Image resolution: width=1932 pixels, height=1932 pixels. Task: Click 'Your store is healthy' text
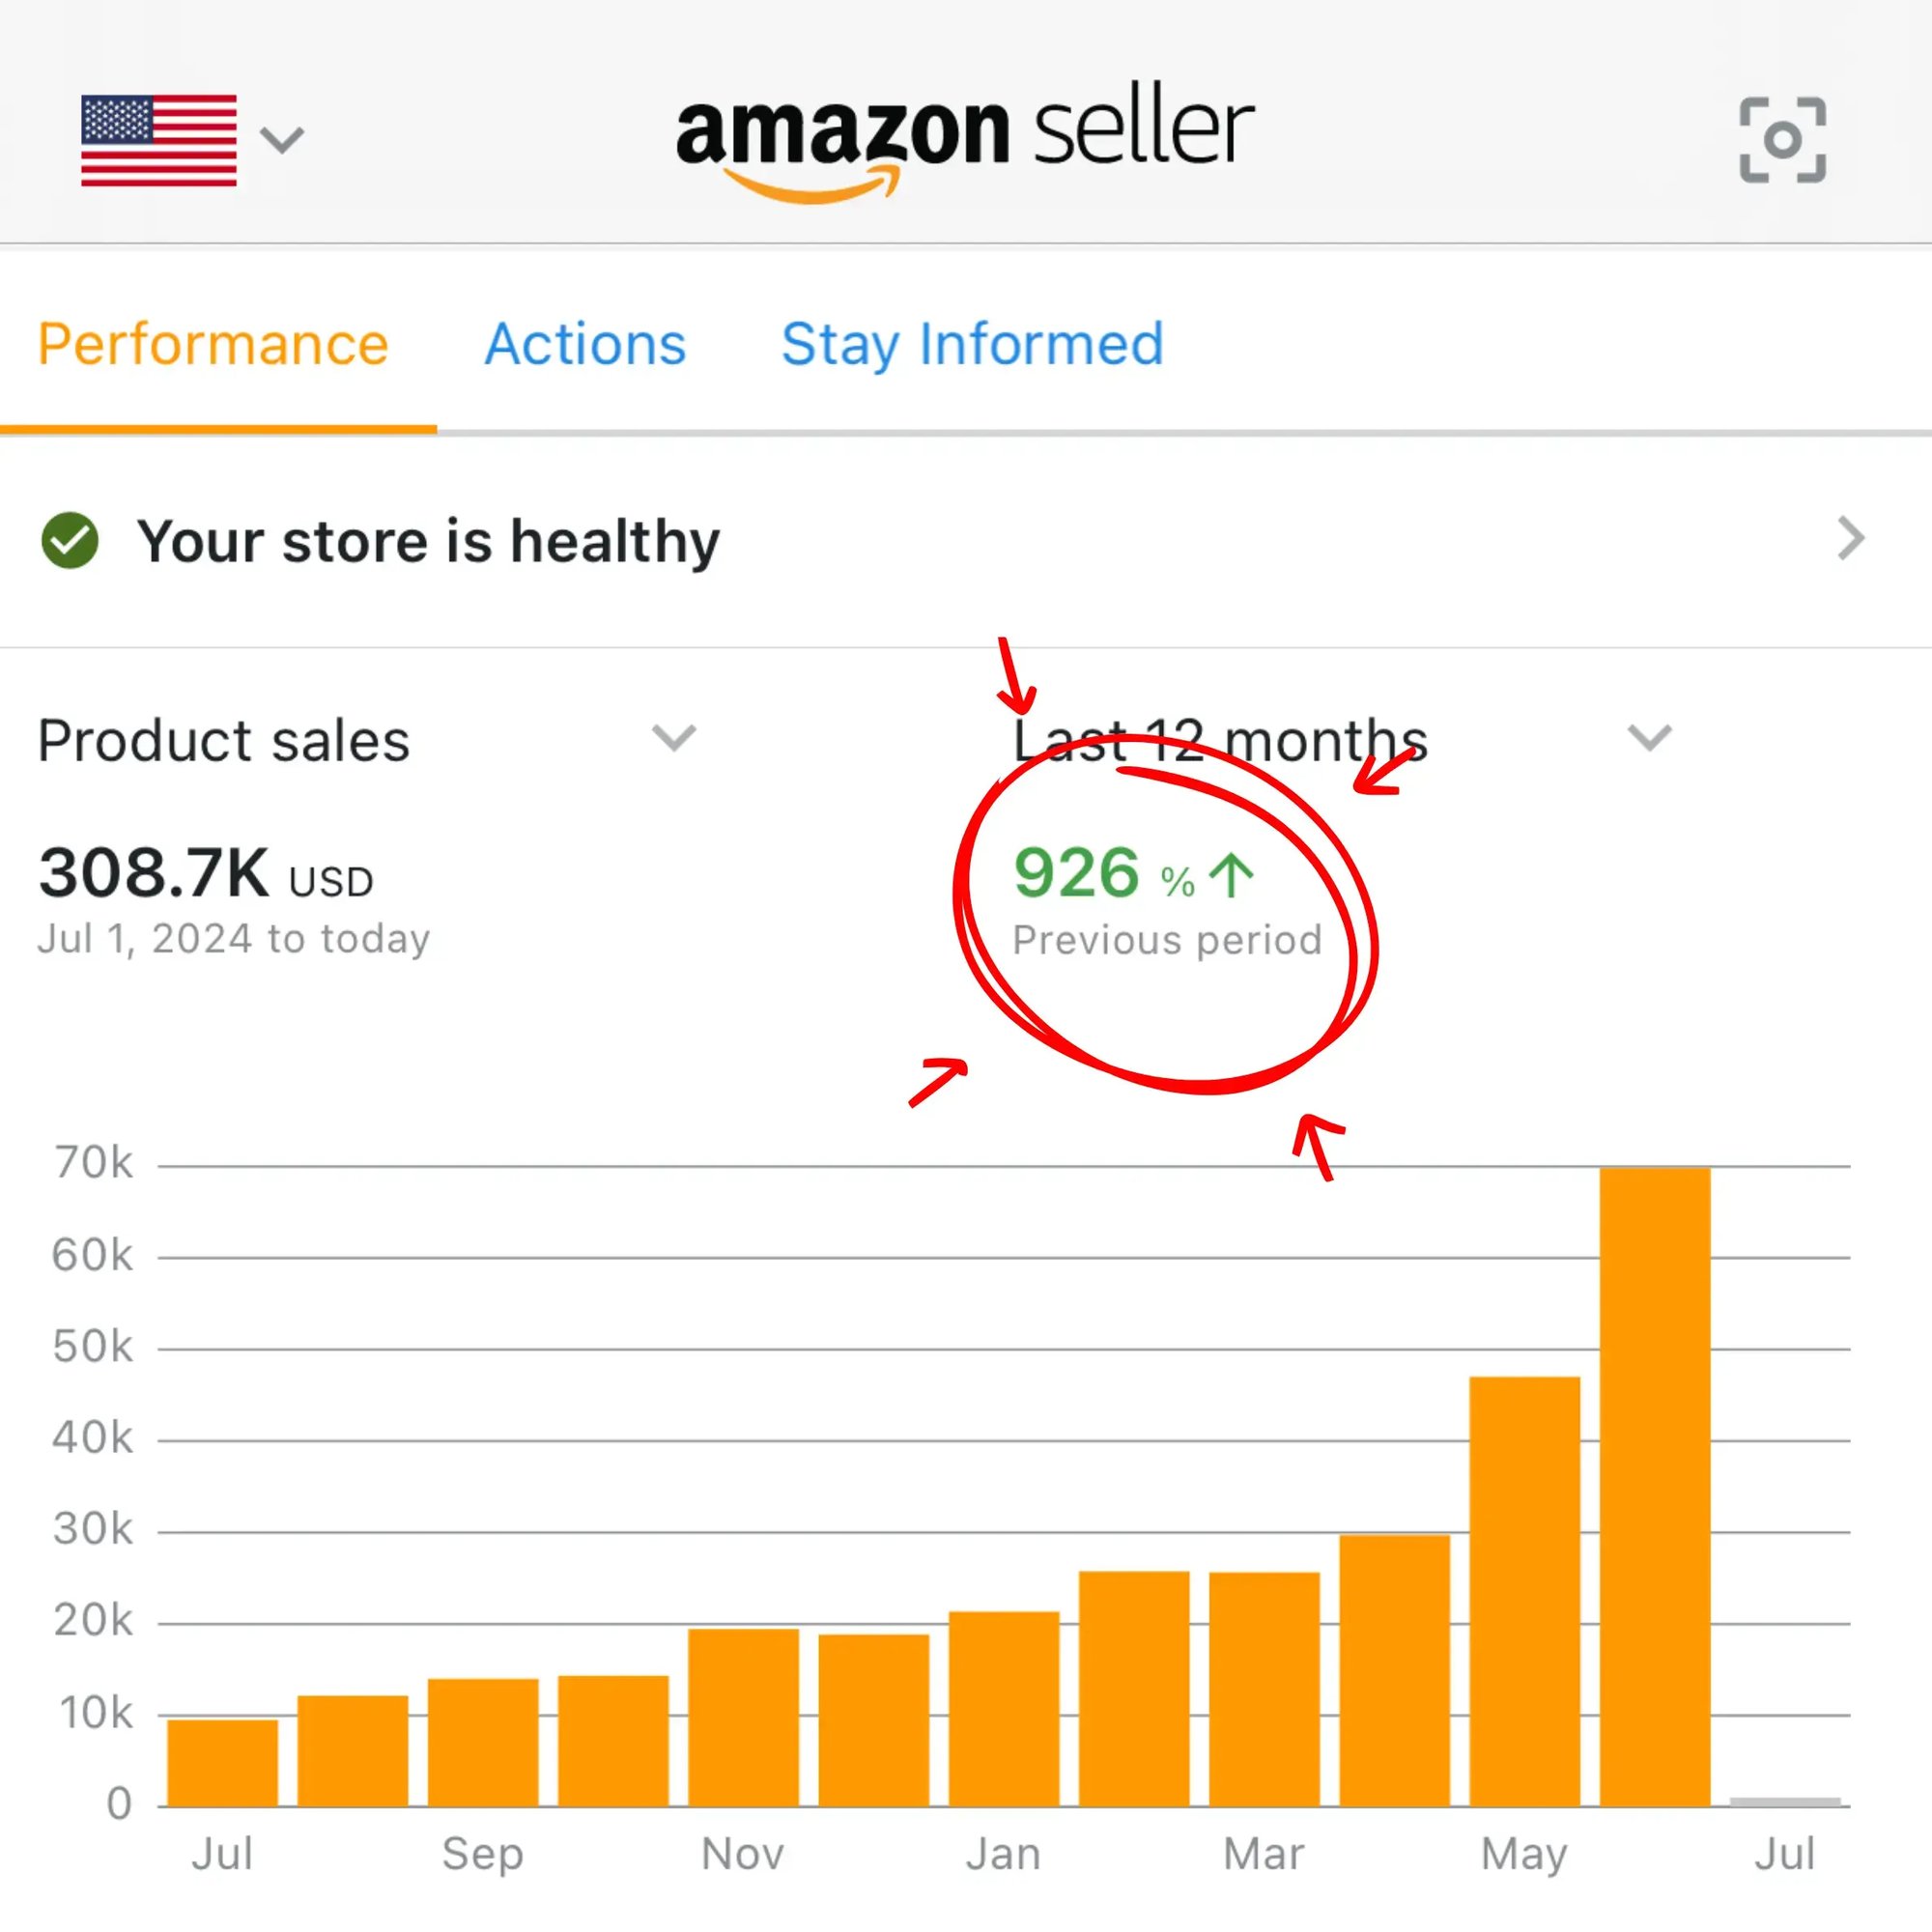428,542
